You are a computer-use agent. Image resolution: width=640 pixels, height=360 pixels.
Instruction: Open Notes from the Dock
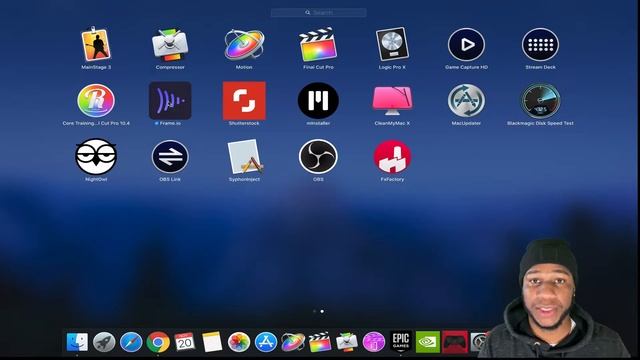point(212,342)
